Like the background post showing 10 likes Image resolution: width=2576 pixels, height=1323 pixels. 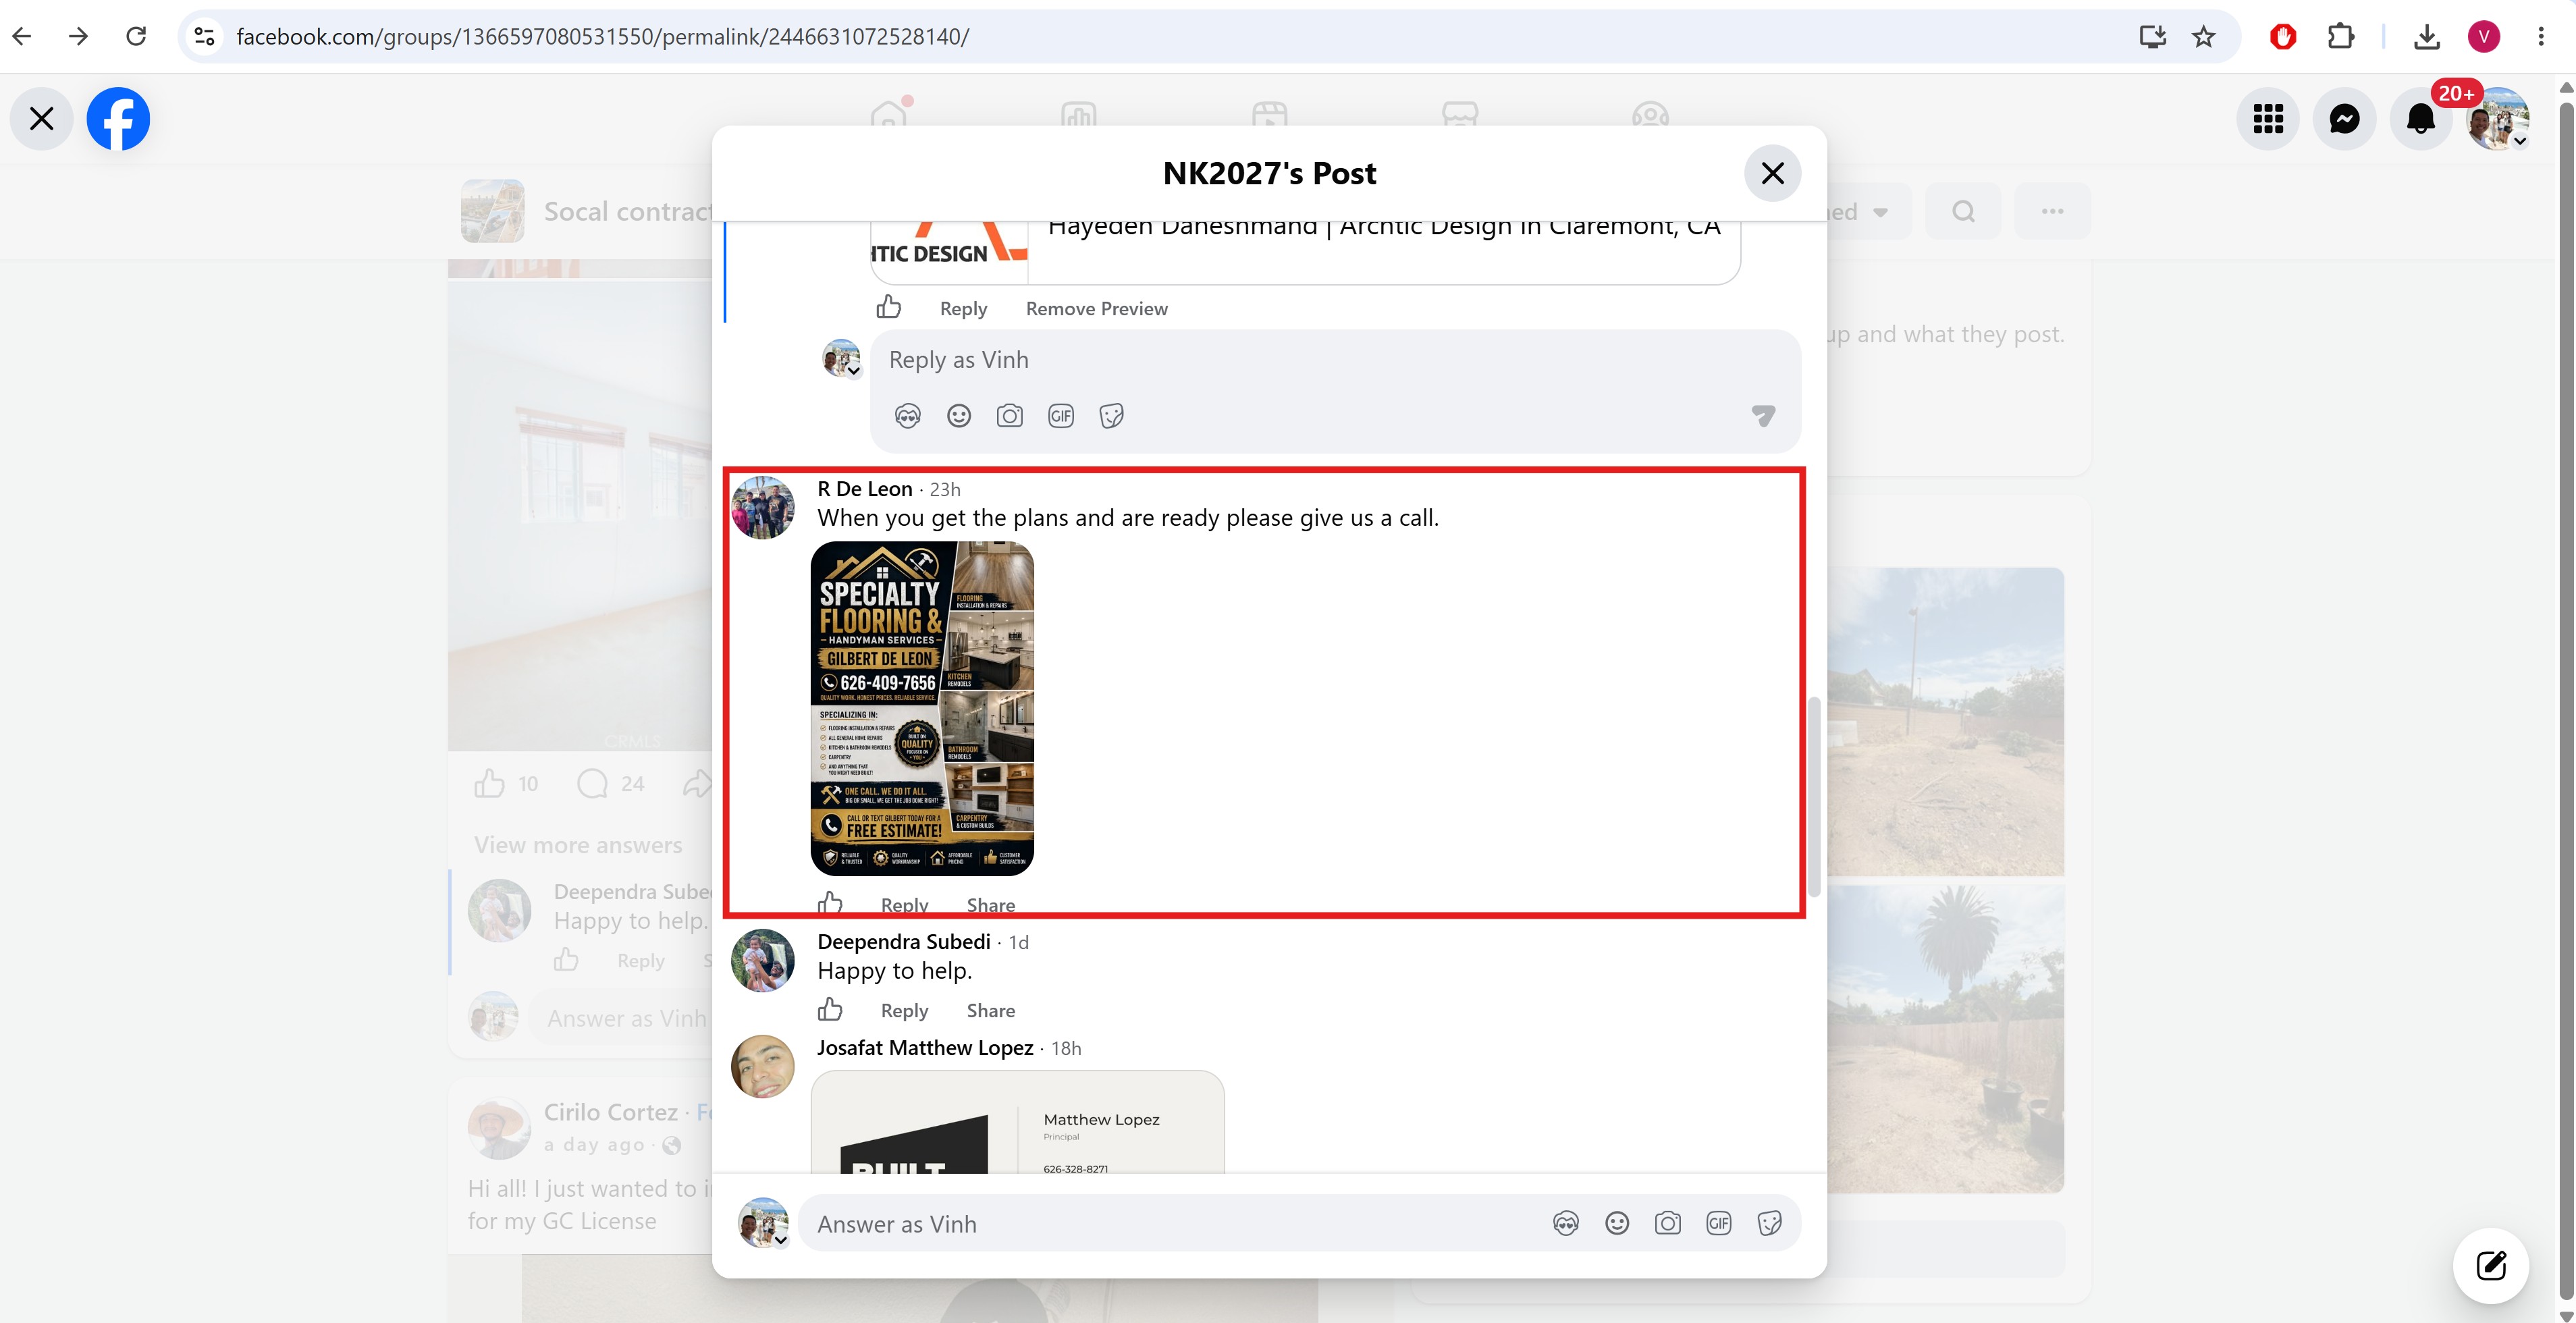pyautogui.click(x=489, y=784)
